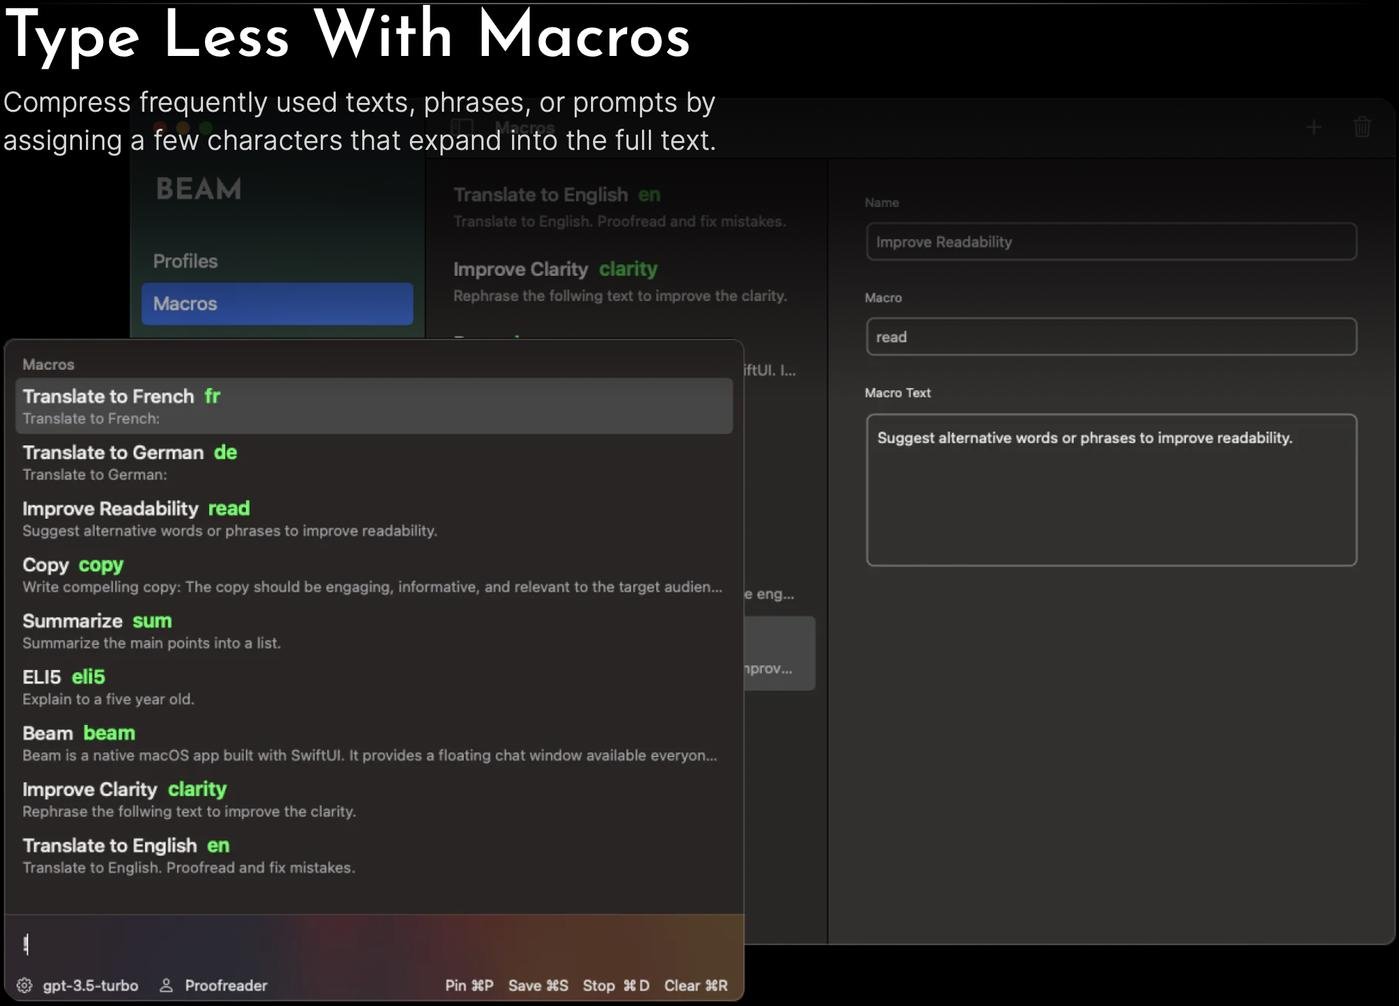1400x1006 pixels.
Task: Click the plus icon to add macro
Action: pos(1313,127)
